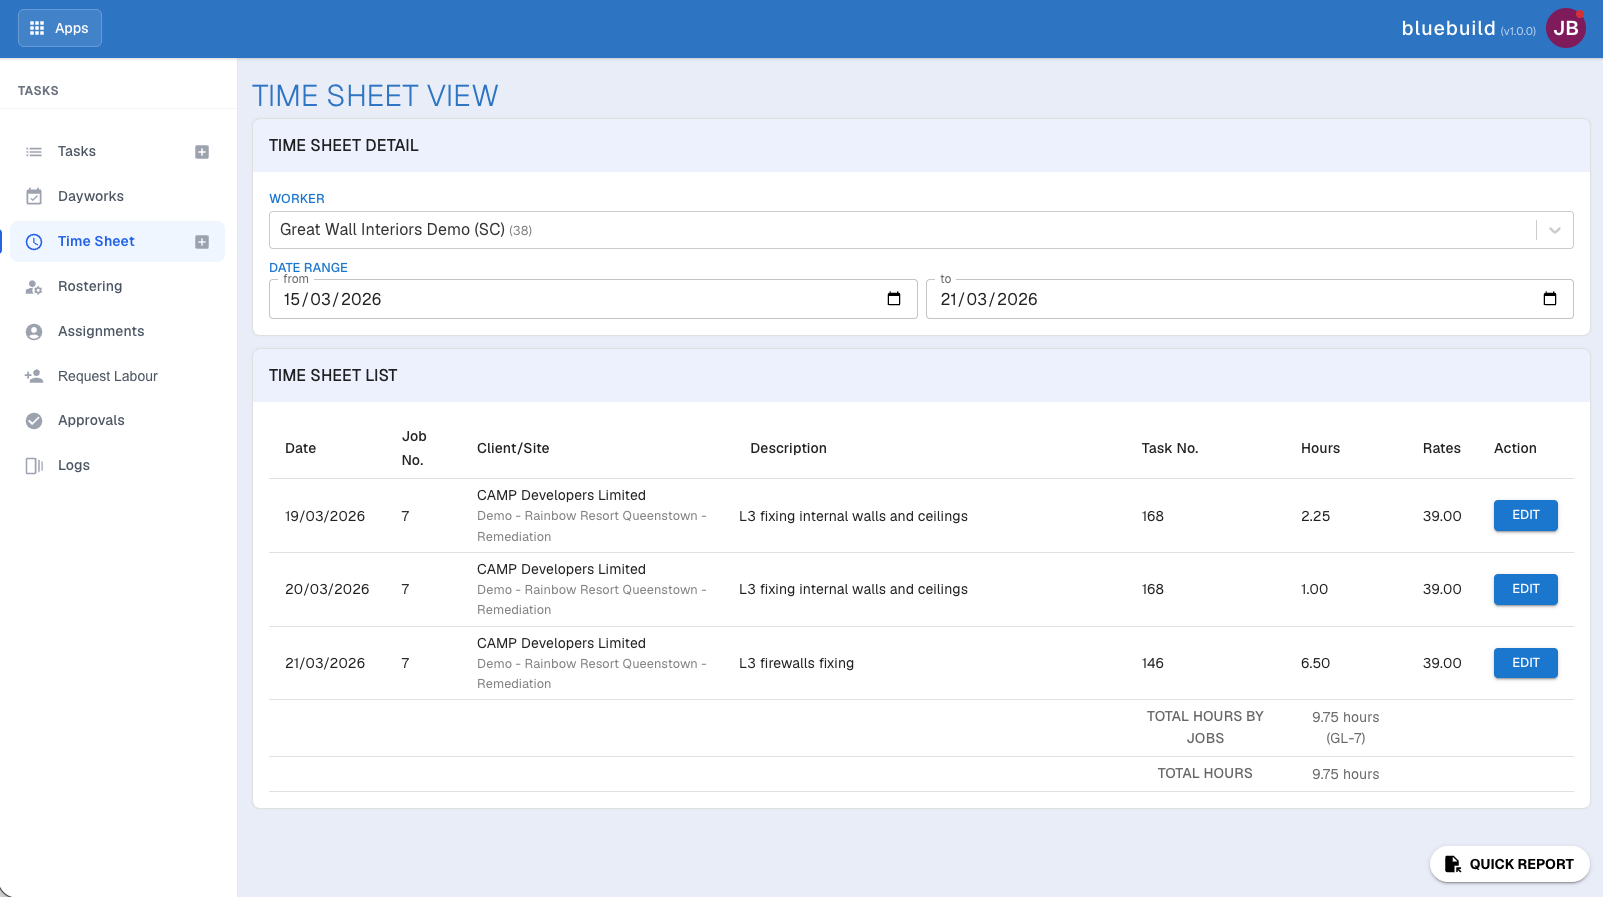Open Rostering section

point(90,287)
